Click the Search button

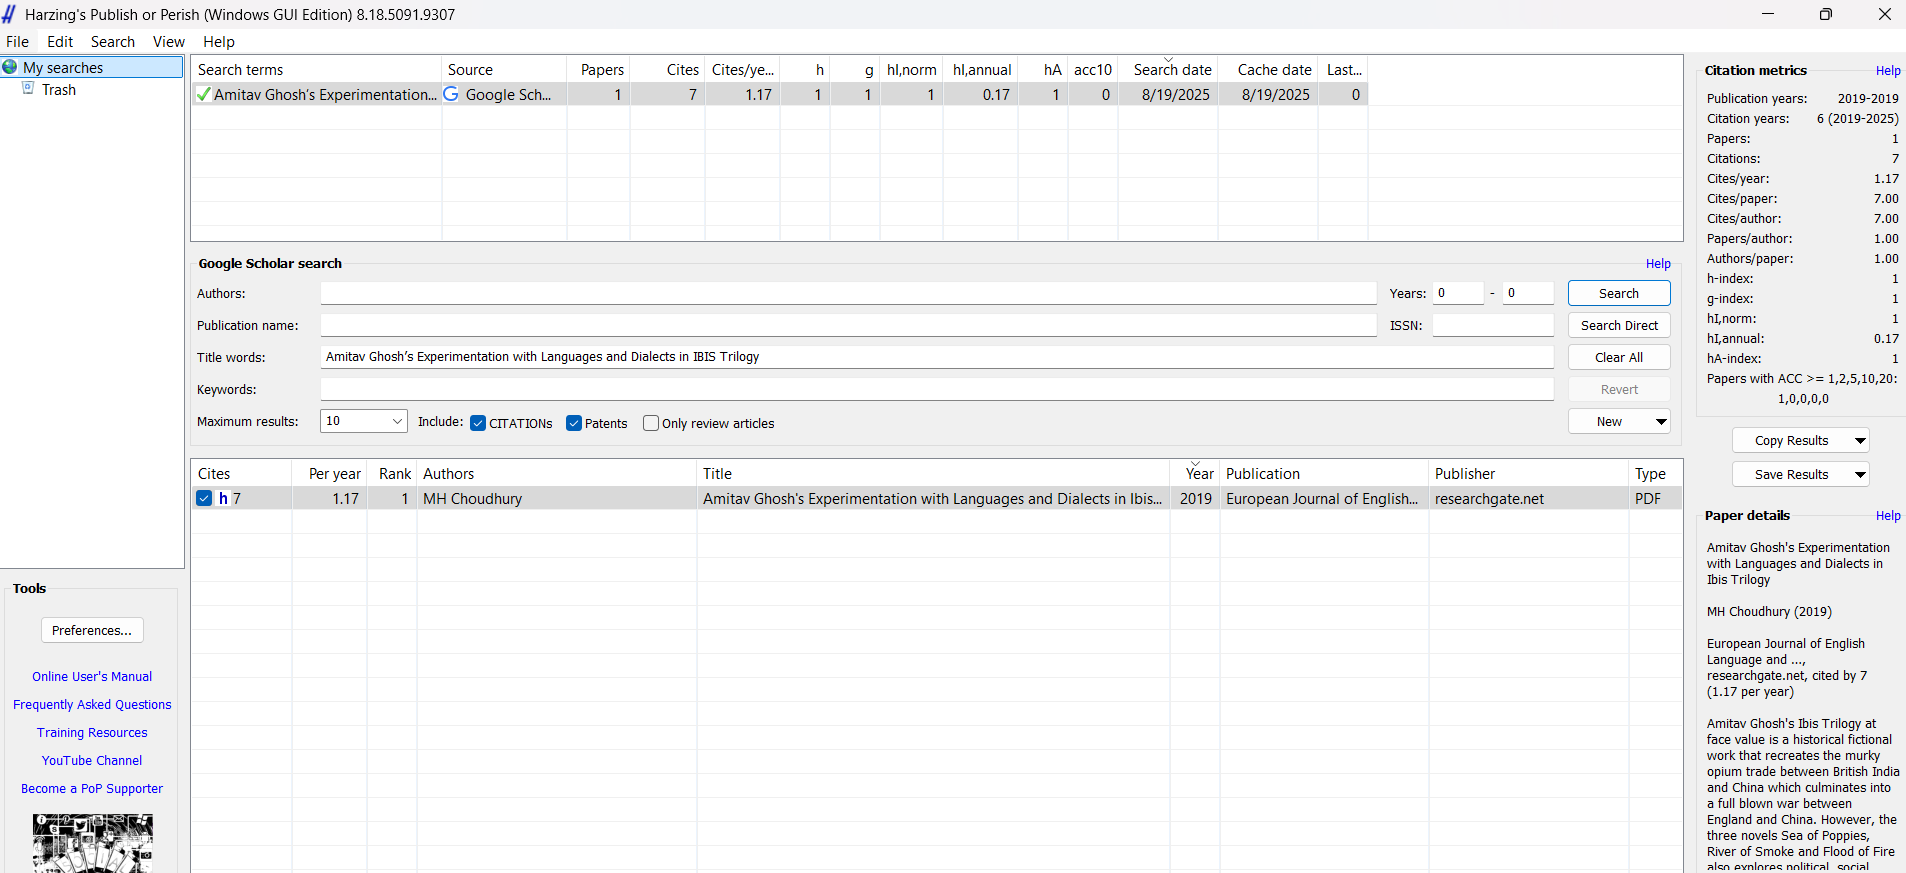point(1619,293)
